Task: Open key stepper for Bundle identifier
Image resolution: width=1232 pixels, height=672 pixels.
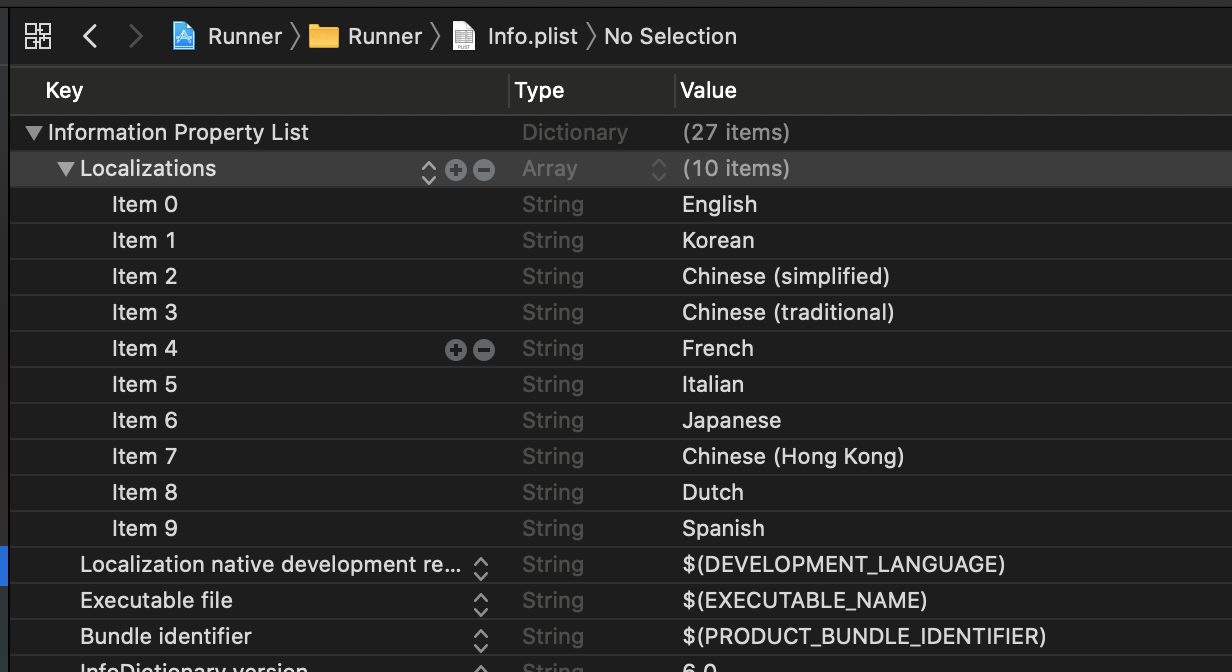Action: pyautogui.click(x=481, y=640)
